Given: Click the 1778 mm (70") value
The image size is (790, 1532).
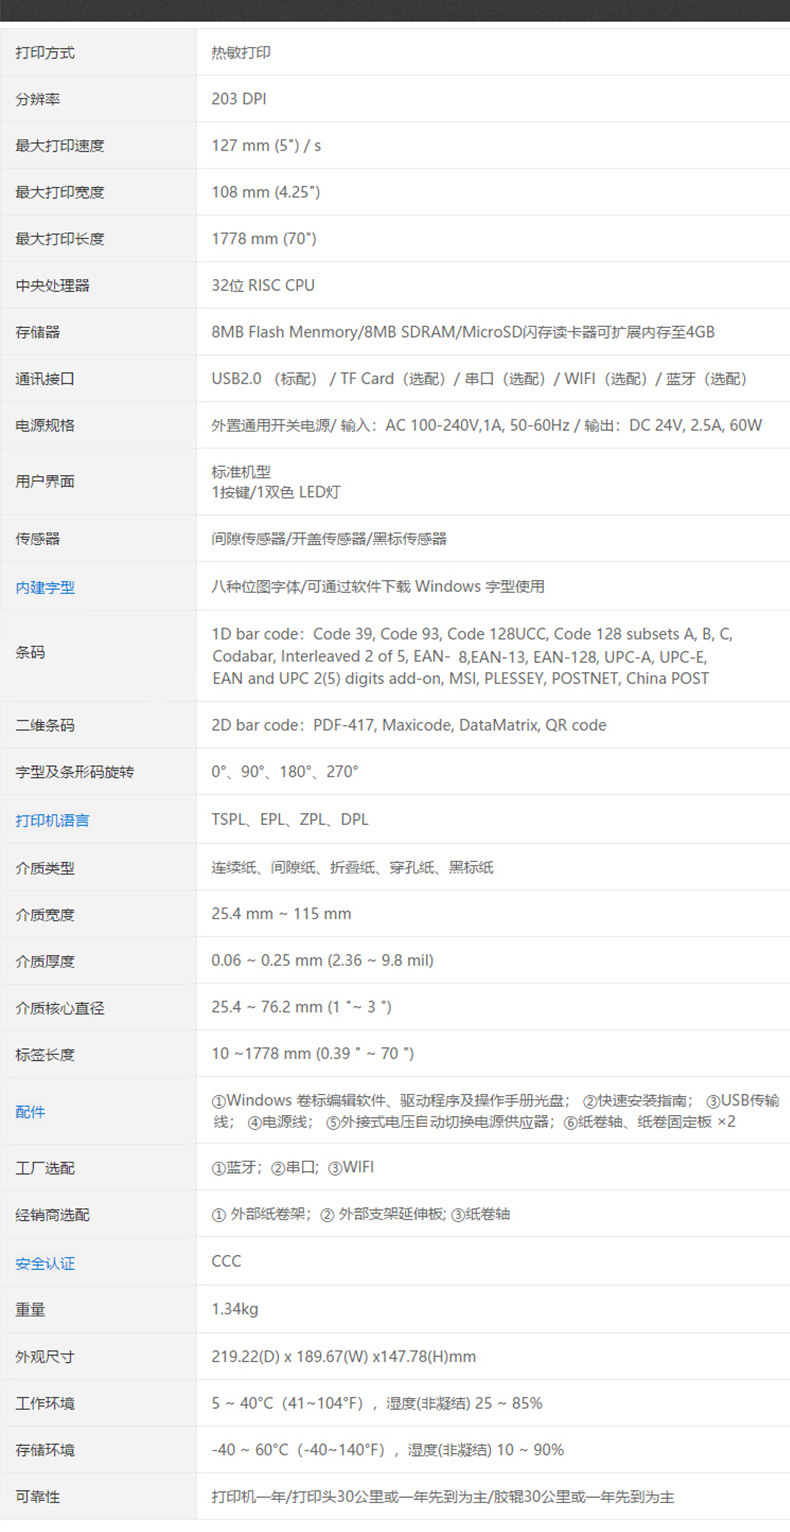Looking at the screenshot, I should click(264, 239).
